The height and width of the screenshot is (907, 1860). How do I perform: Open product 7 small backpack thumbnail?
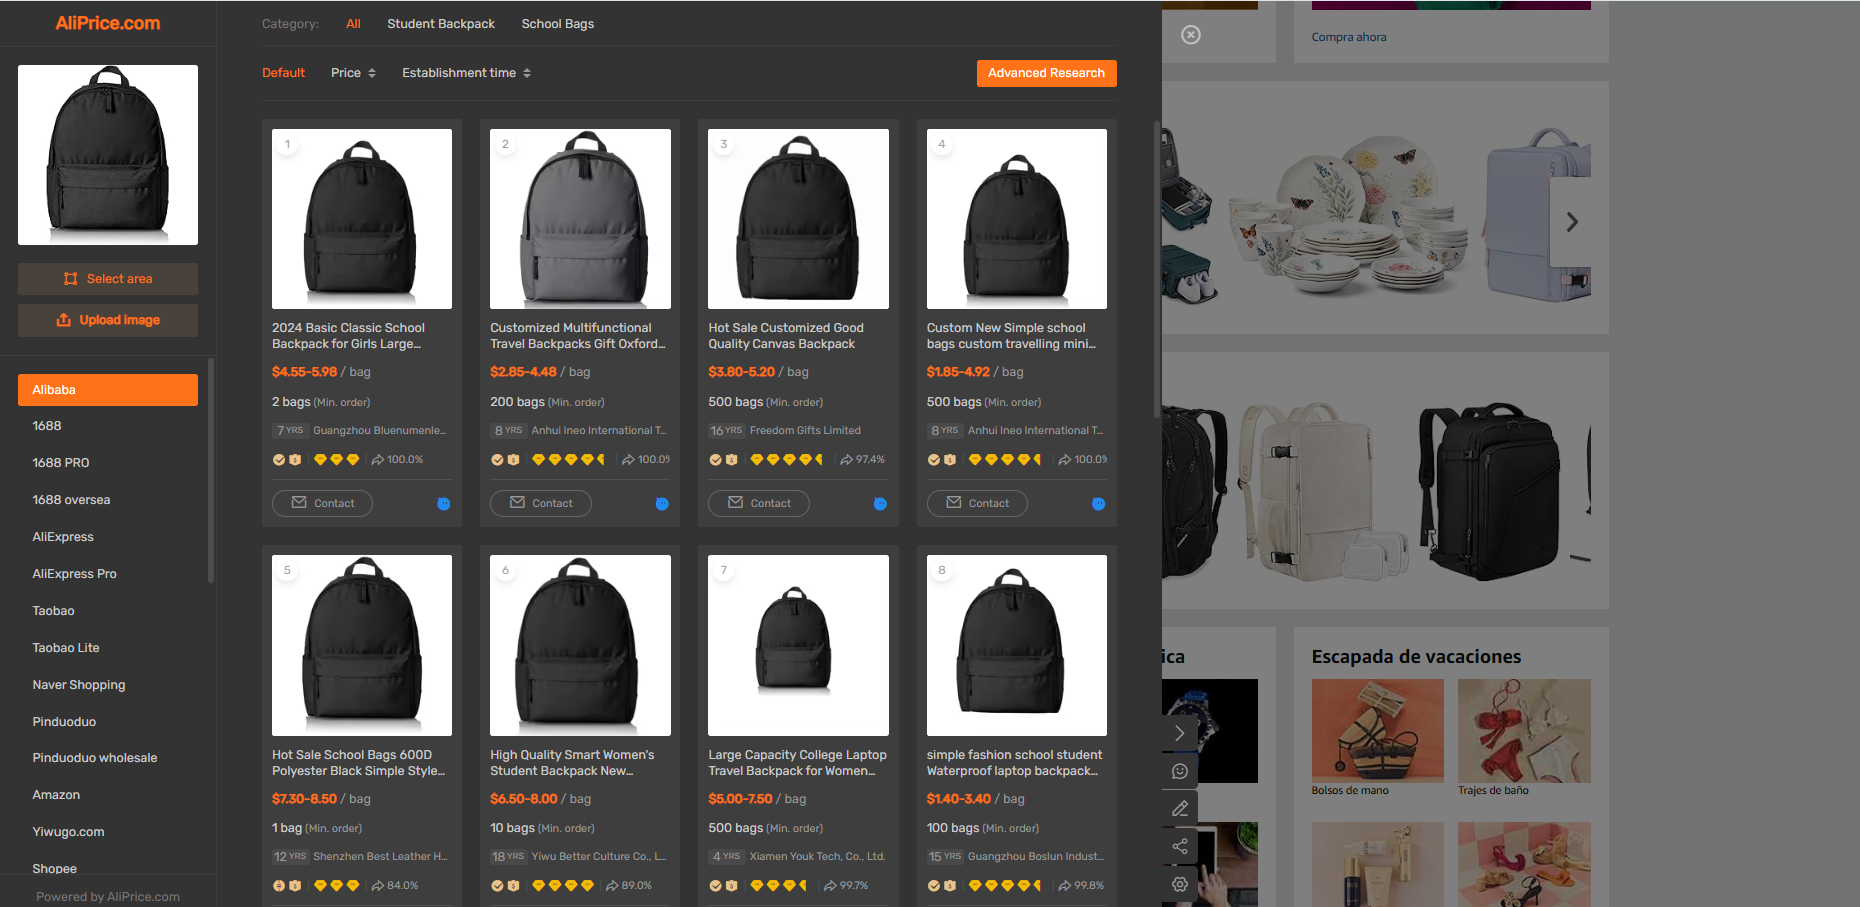pyautogui.click(x=798, y=645)
